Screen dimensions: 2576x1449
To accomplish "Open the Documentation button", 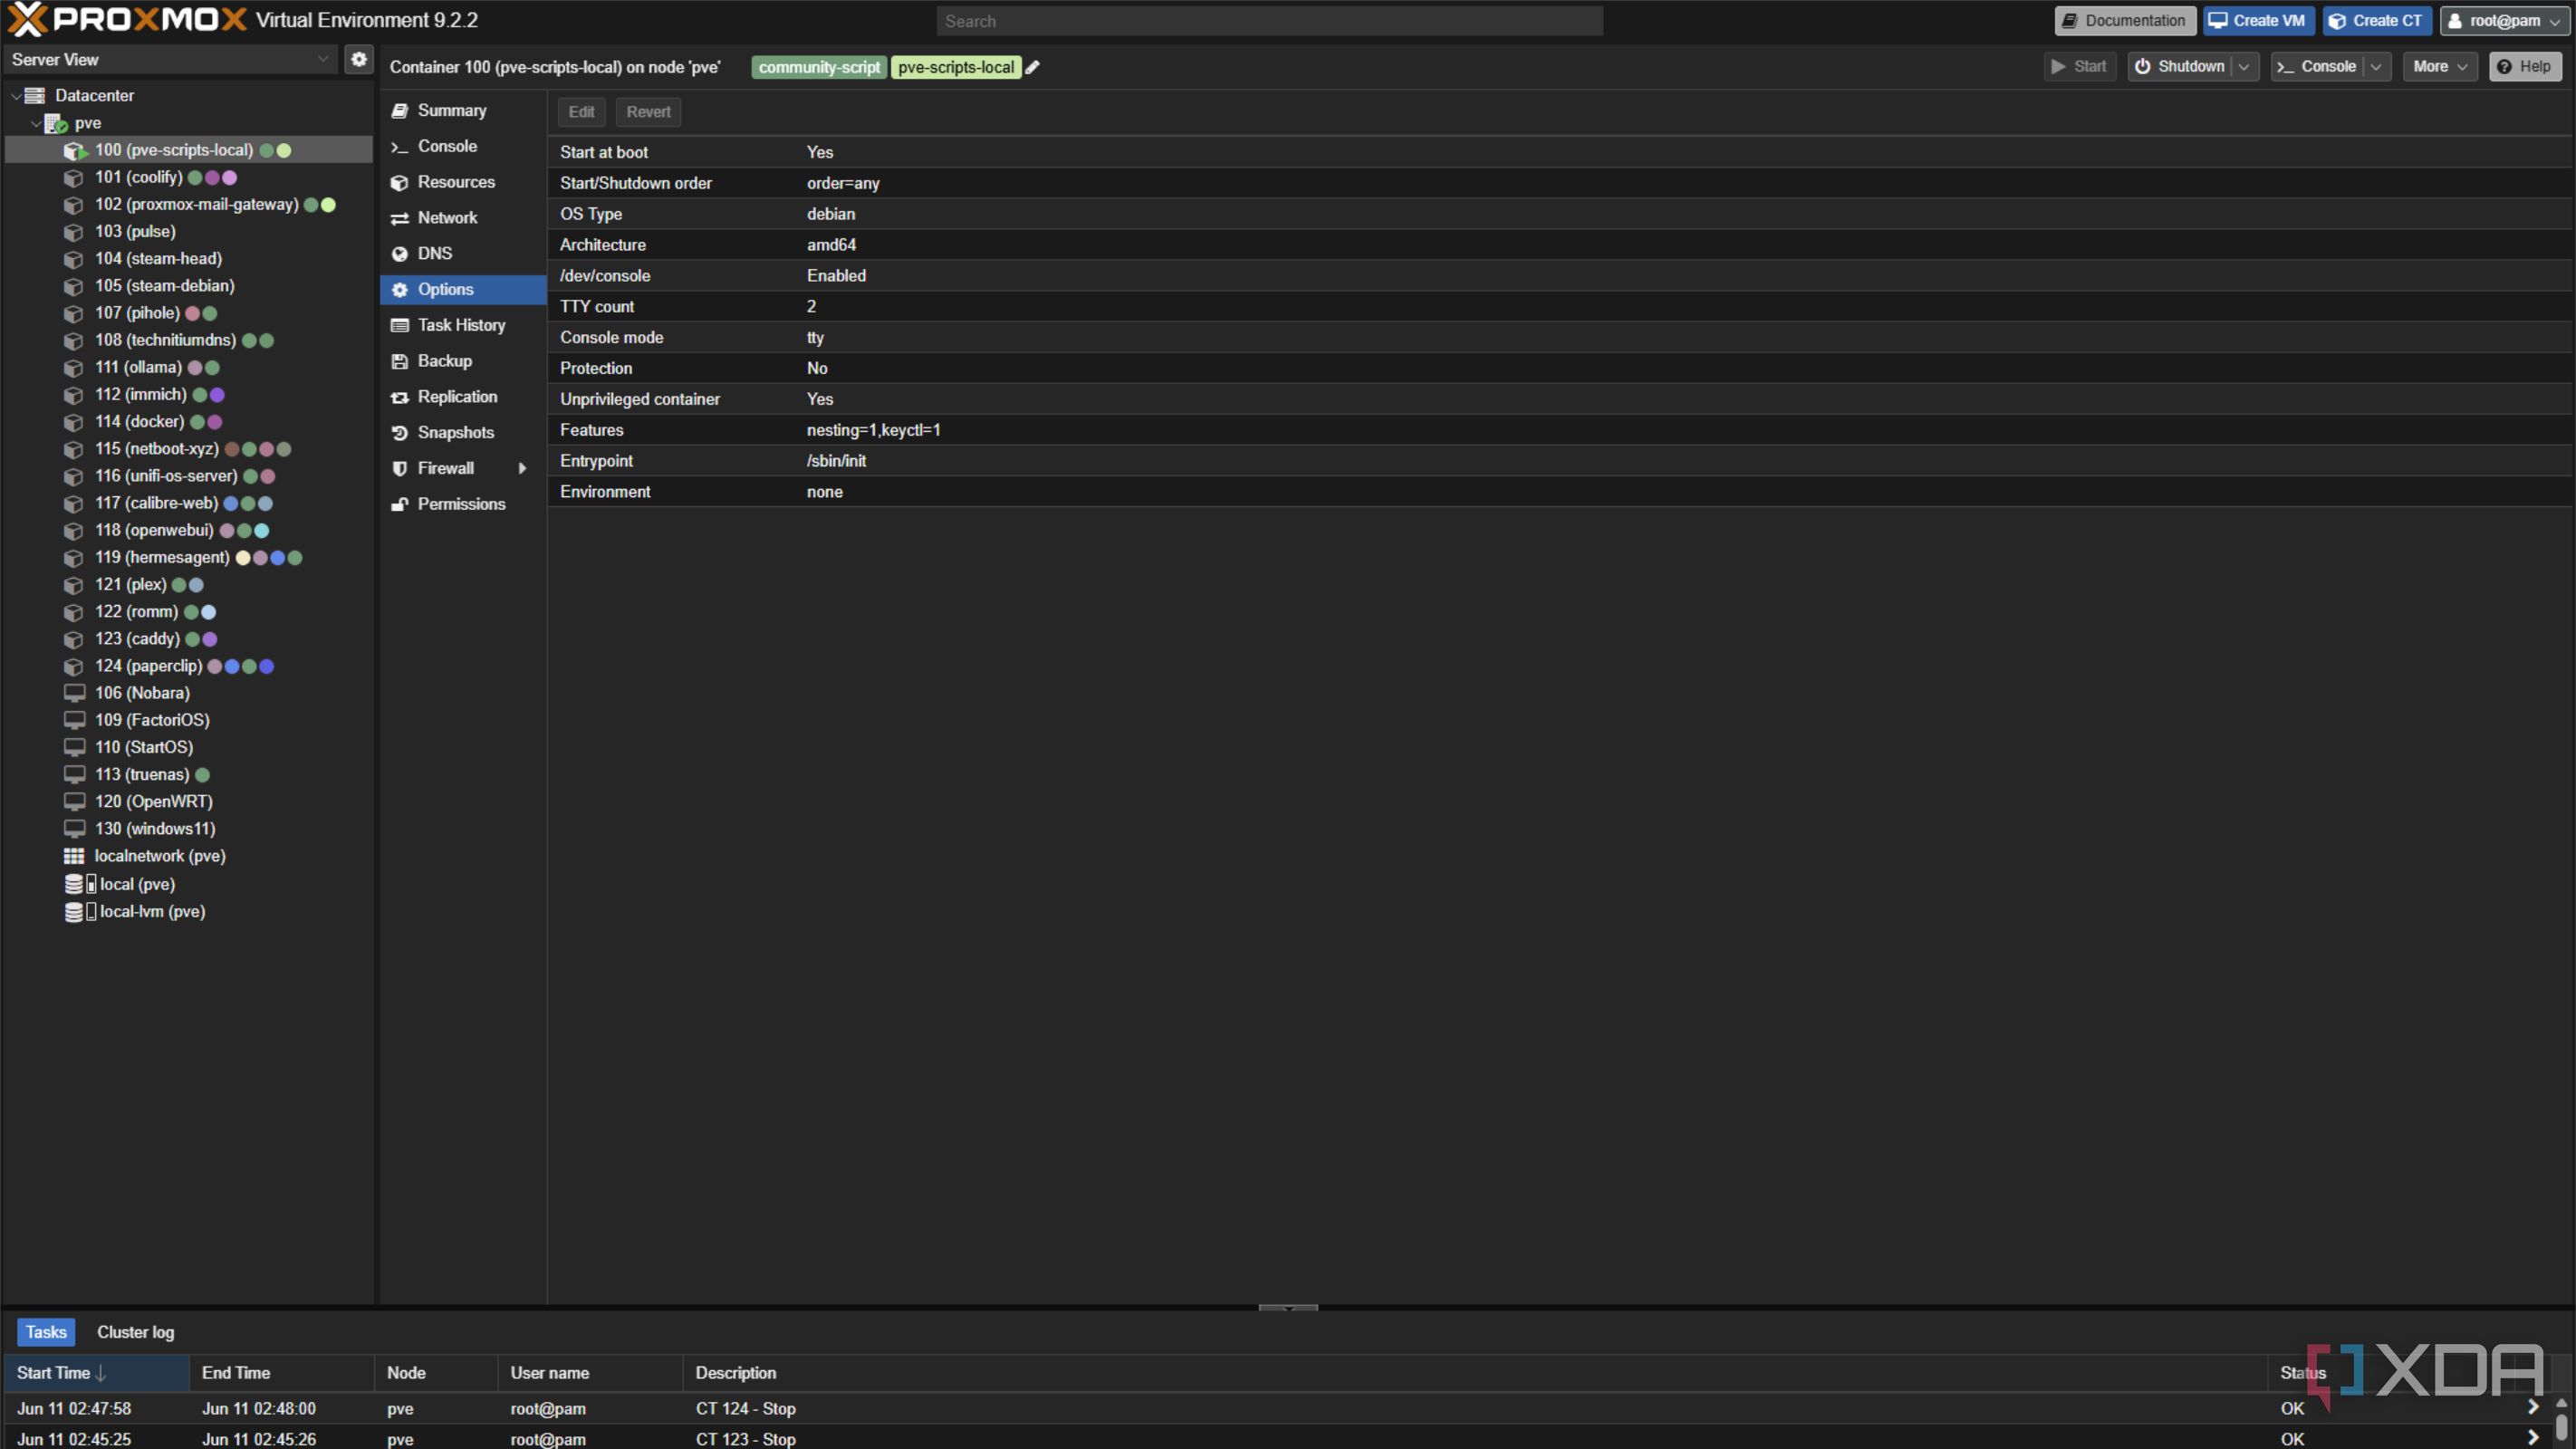I will click(x=2125, y=21).
